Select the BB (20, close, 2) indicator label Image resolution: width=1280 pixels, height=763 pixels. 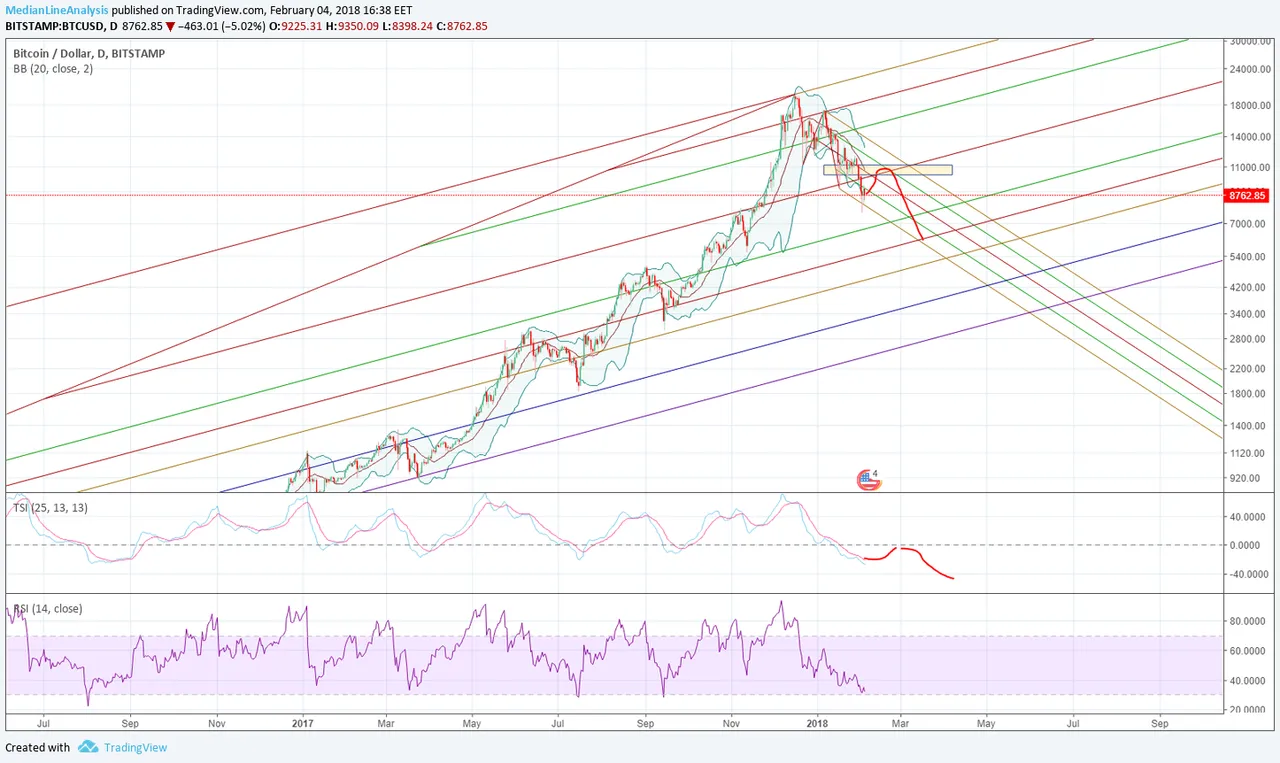(x=53, y=69)
